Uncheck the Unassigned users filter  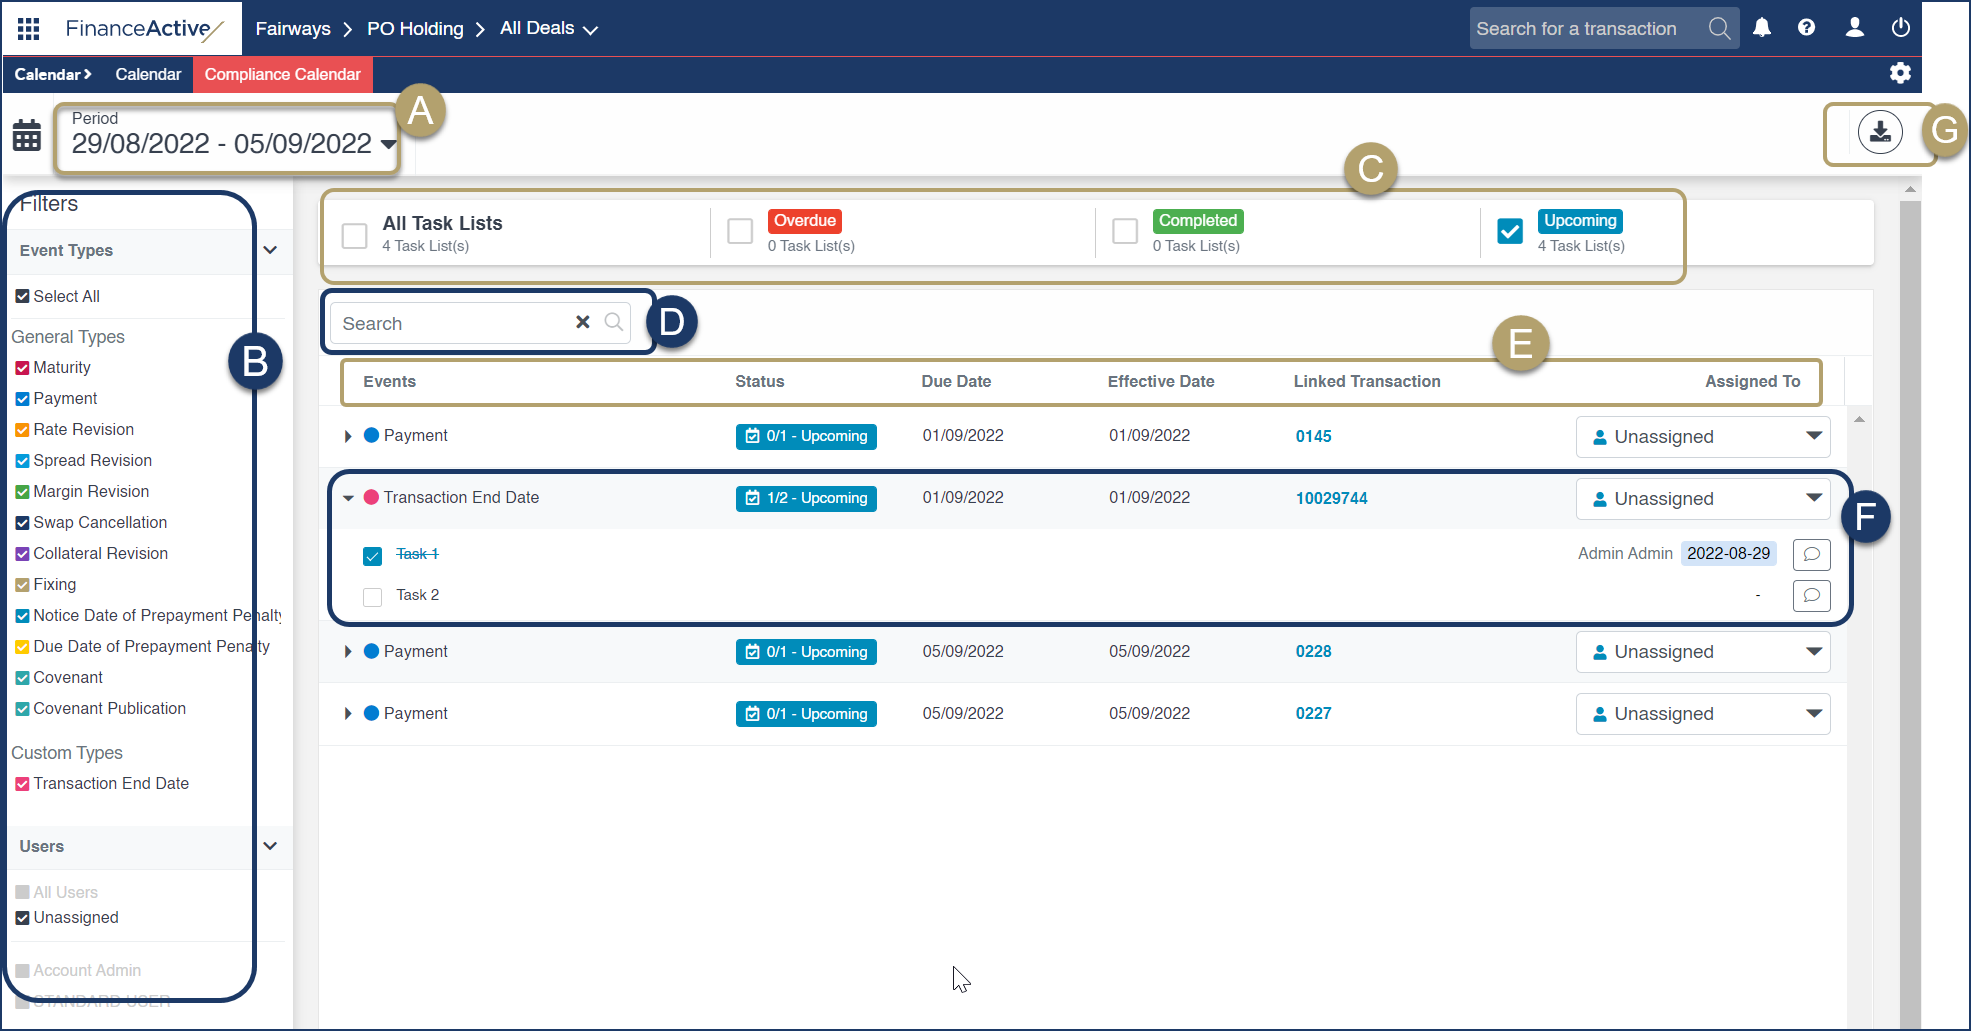coord(22,918)
